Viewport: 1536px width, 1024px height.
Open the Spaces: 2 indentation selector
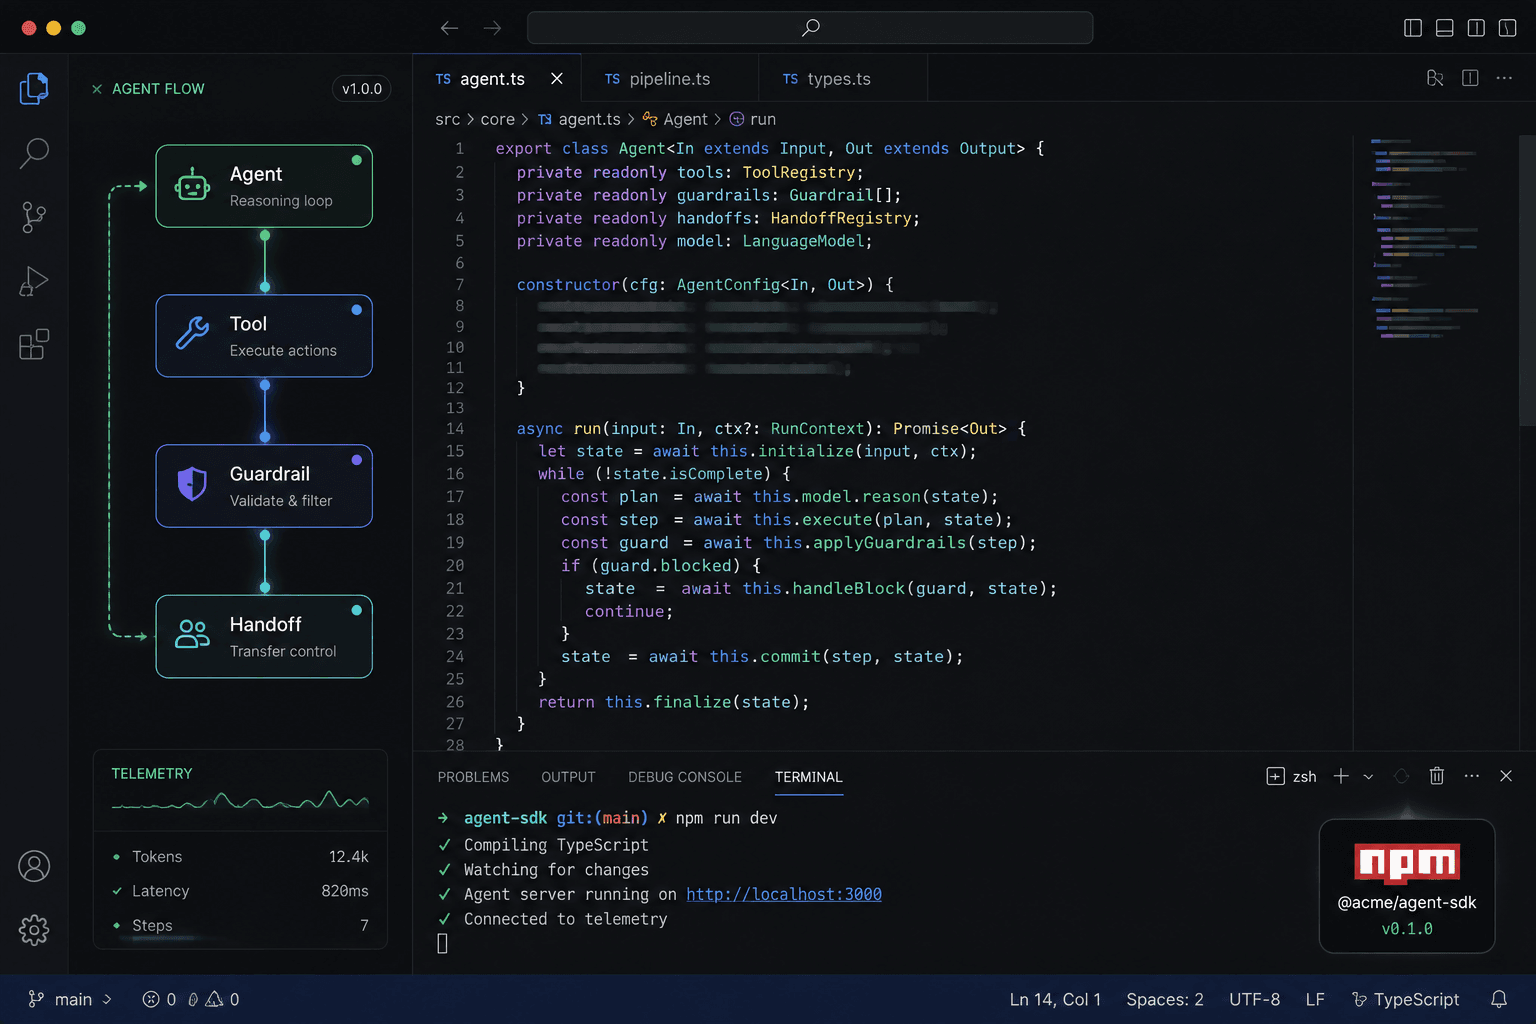(x=1165, y=1000)
